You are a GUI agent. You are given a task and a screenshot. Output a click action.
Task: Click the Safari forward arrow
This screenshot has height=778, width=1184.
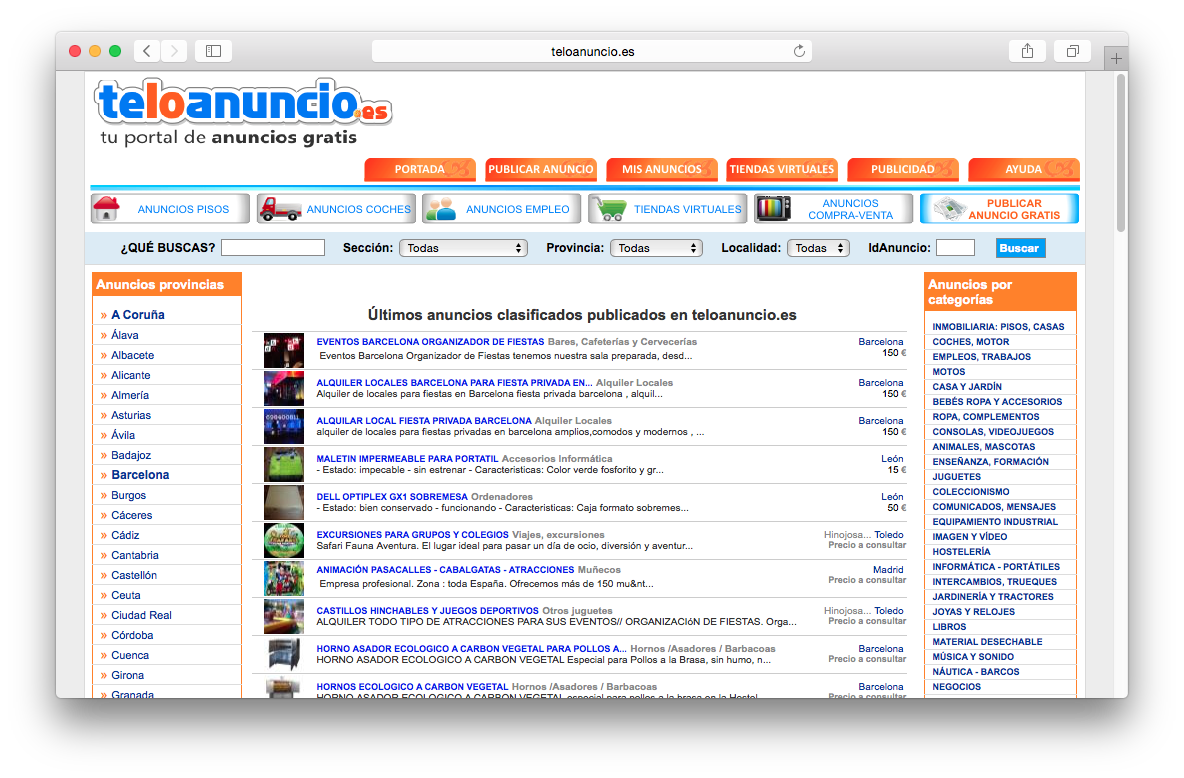(174, 51)
